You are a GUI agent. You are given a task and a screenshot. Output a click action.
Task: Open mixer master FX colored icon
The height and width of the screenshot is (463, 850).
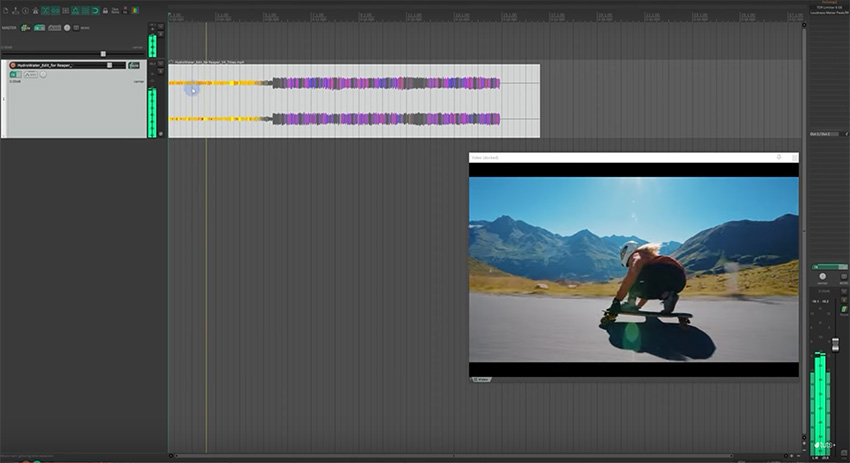click(x=844, y=309)
